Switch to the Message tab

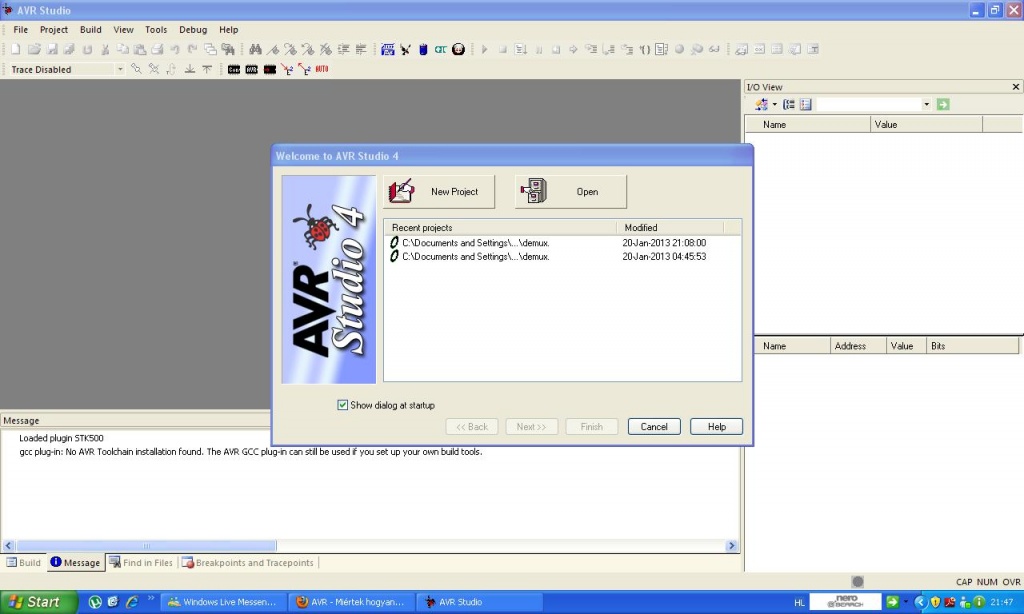(76, 562)
